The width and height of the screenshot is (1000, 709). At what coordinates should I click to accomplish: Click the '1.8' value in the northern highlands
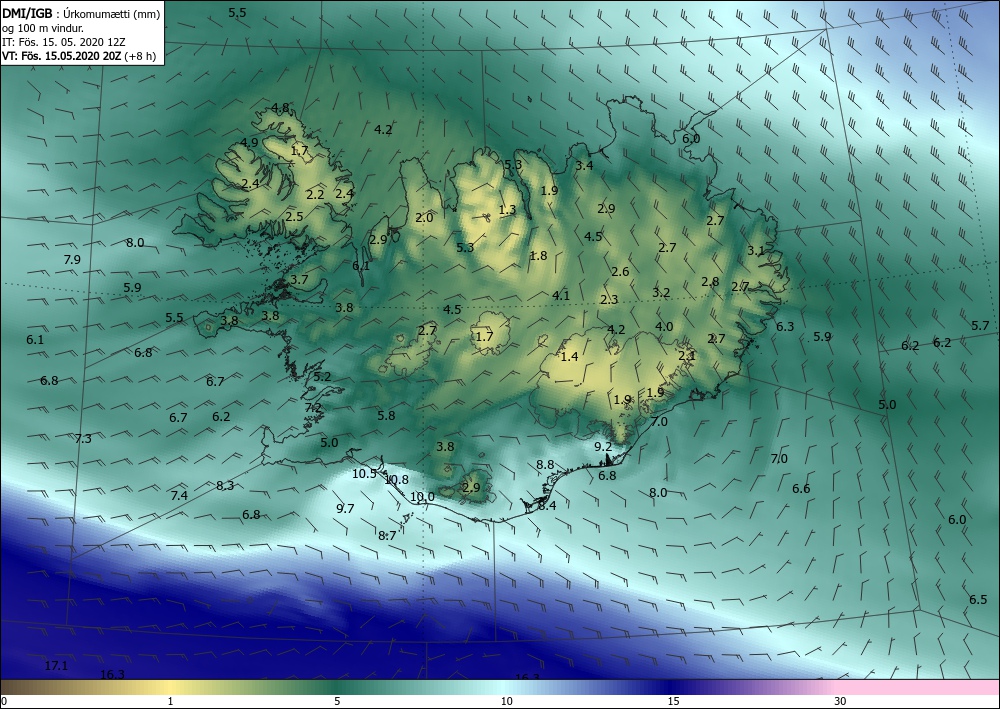pos(538,256)
